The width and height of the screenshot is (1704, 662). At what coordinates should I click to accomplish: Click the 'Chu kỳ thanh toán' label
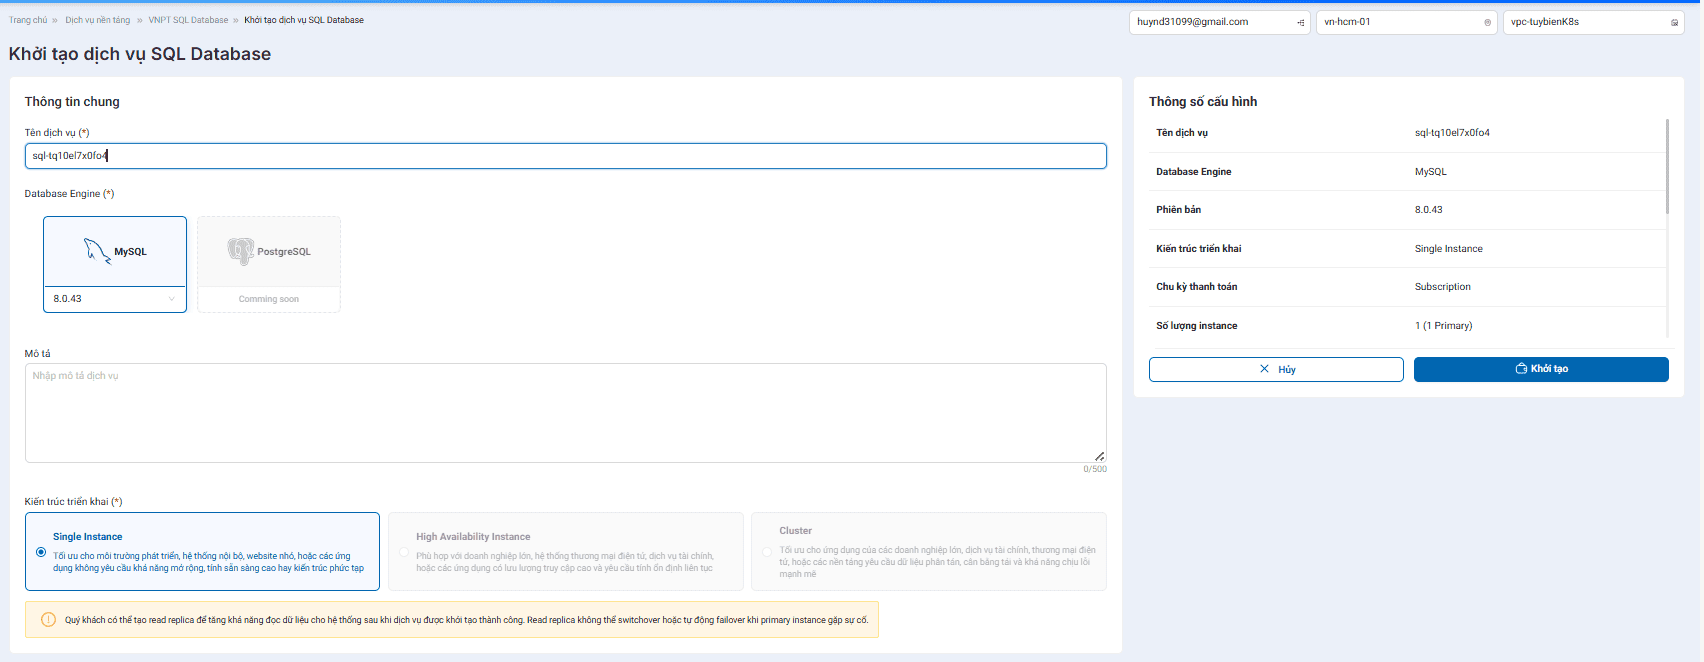[1197, 287]
